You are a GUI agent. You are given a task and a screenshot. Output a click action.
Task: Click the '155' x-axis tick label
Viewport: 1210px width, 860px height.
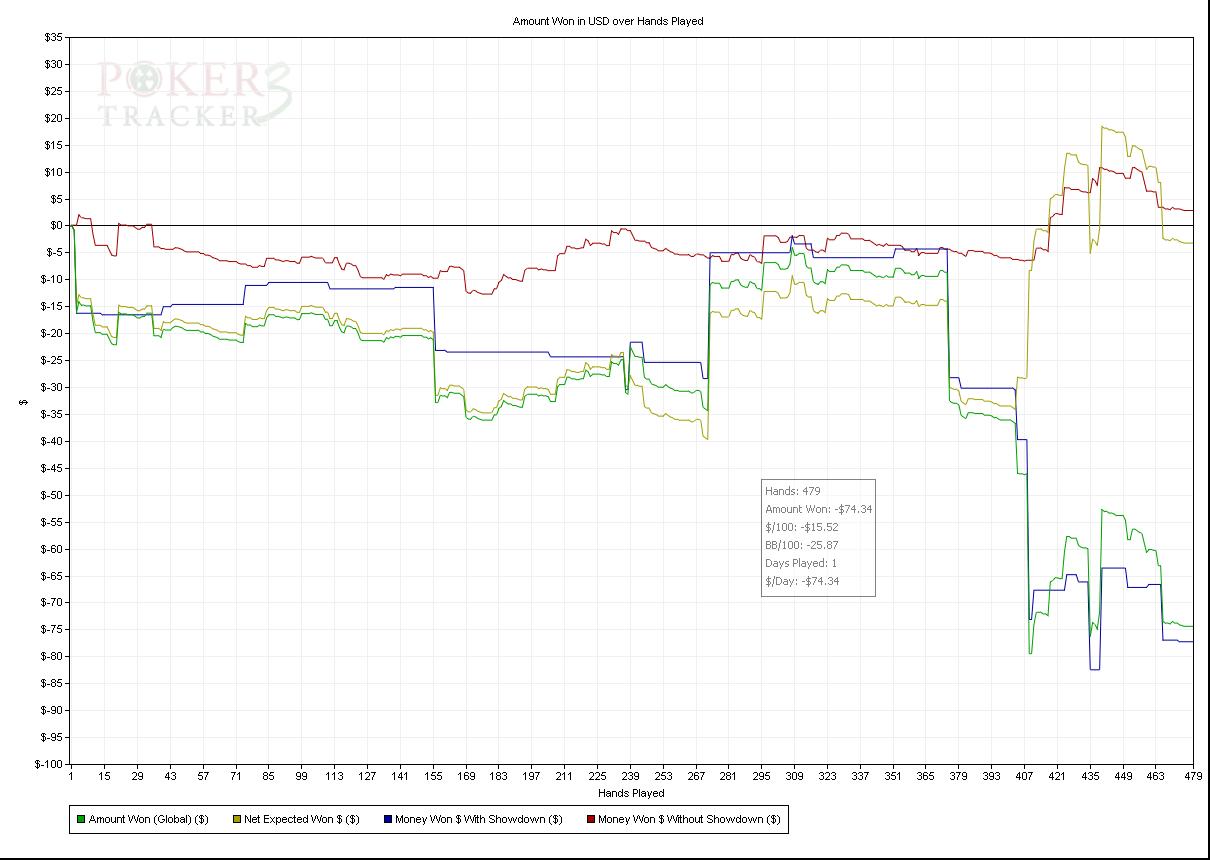tap(433, 776)
